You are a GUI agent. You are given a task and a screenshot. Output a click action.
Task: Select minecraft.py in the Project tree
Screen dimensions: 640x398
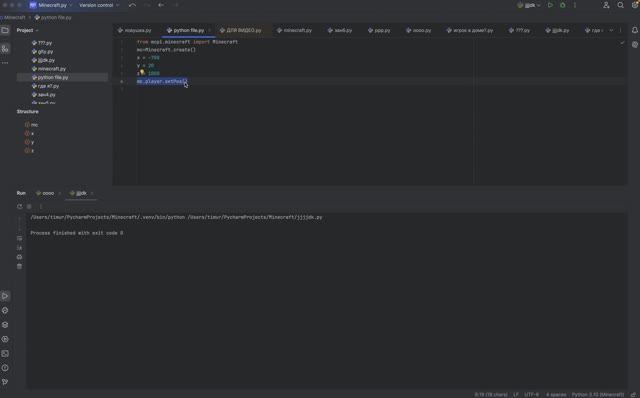point(49,69)
